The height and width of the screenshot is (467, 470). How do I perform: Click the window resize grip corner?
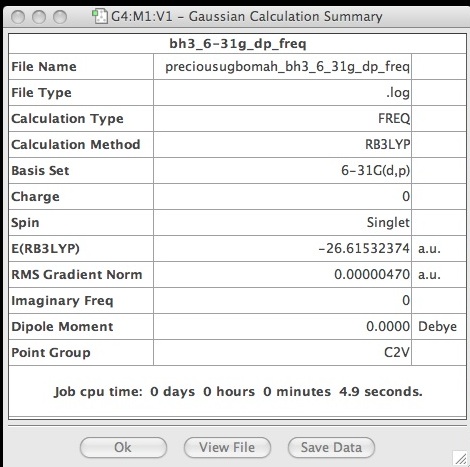[x=461, y=459]
